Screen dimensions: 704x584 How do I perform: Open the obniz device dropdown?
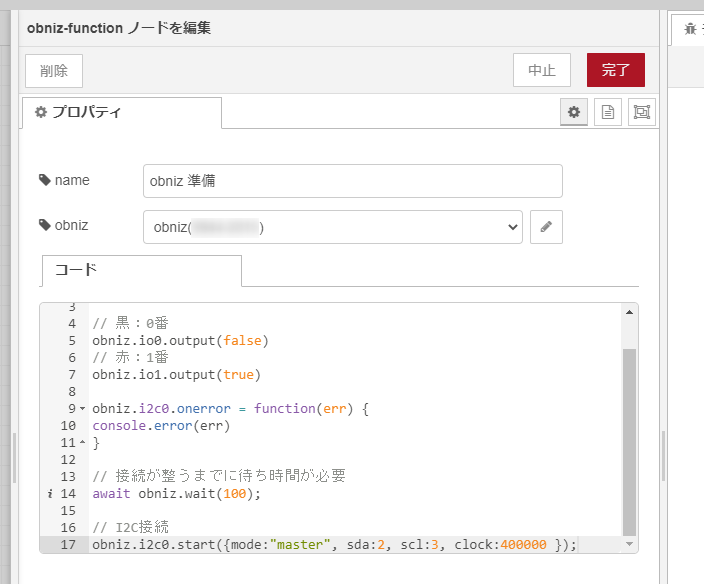coord(332,227)
